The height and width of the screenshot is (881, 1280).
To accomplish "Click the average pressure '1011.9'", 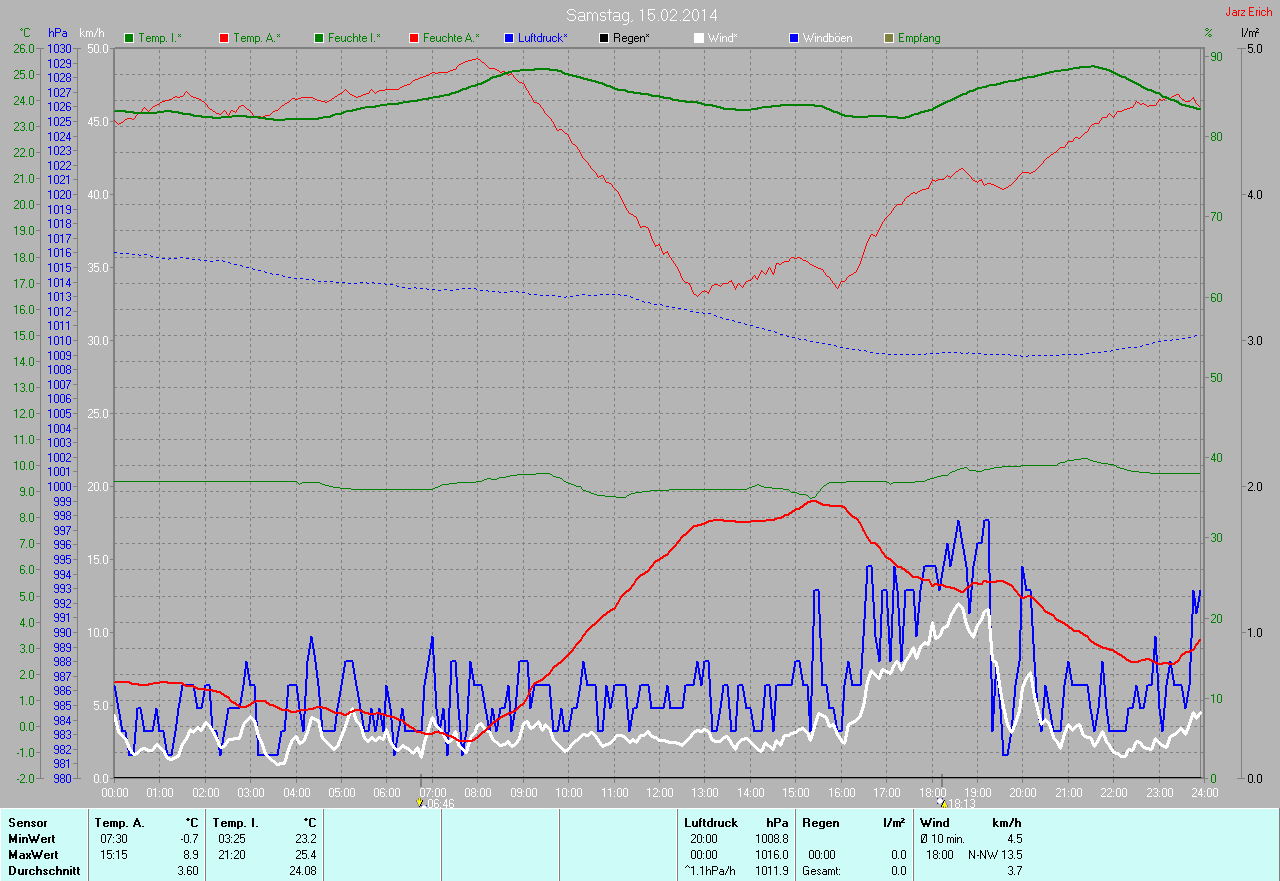I will pyautogui.click(x=770, y=871).
